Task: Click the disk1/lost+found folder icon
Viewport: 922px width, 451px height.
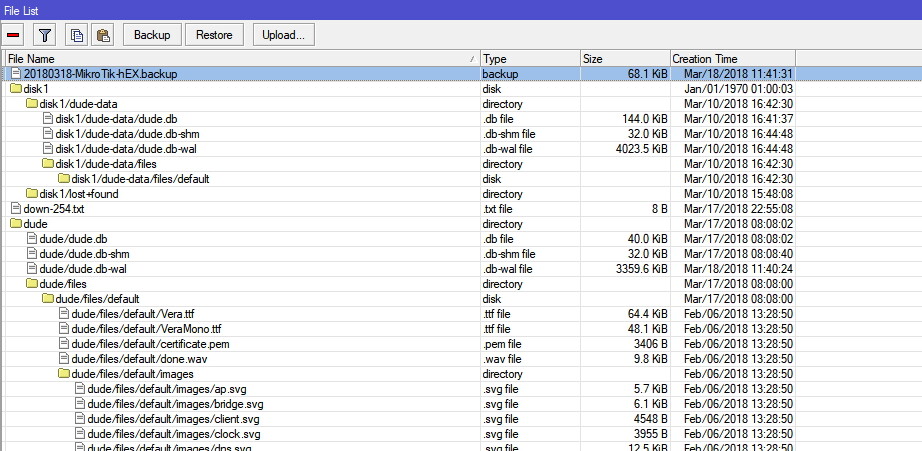Action: [x=32, y=193]
